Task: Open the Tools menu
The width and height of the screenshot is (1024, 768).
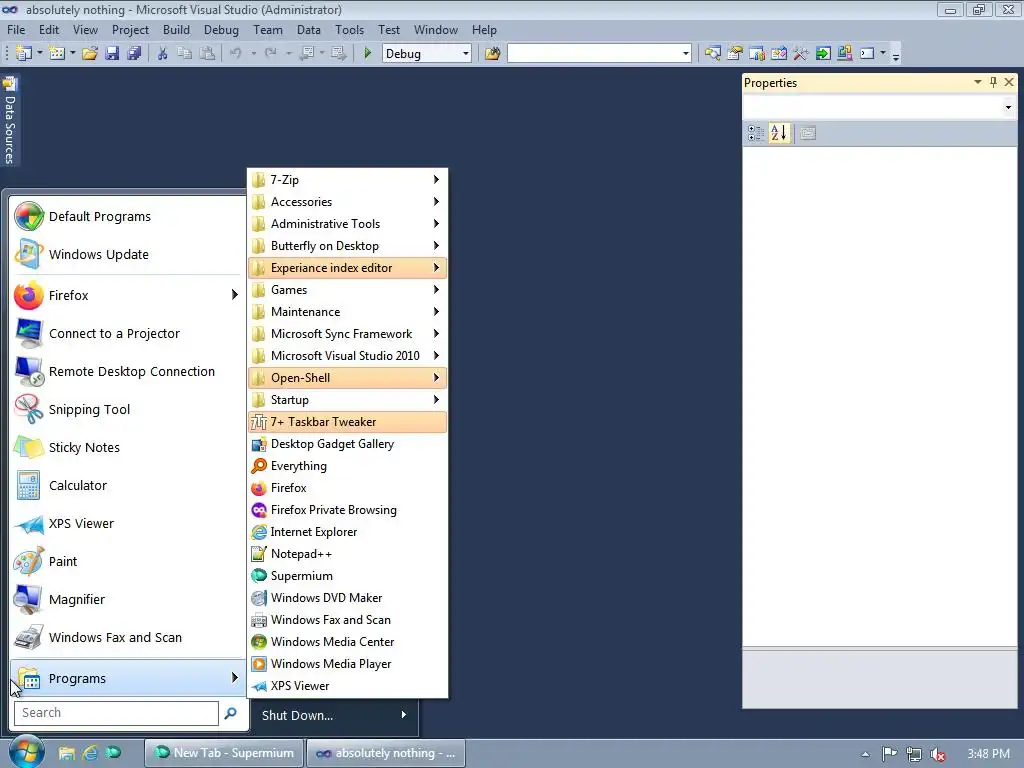Action: pyautogui.click(x=349, y=30)
